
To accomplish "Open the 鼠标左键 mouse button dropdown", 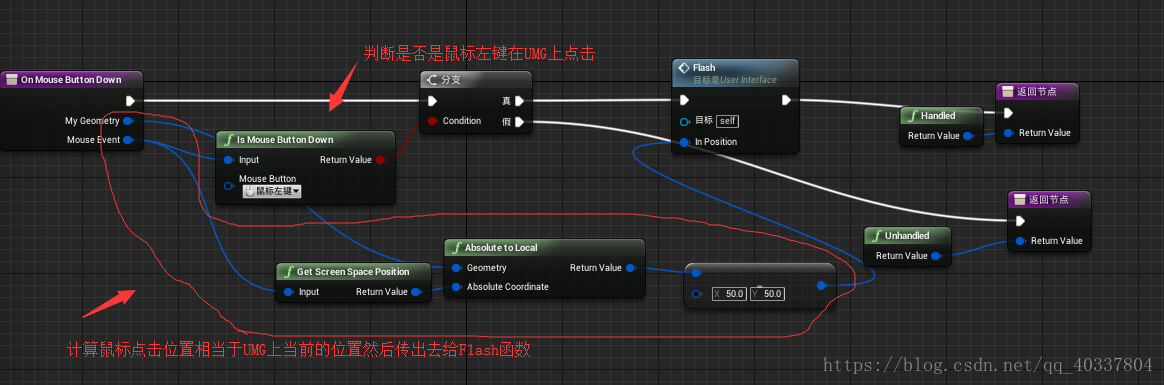I will pos(272,191).
